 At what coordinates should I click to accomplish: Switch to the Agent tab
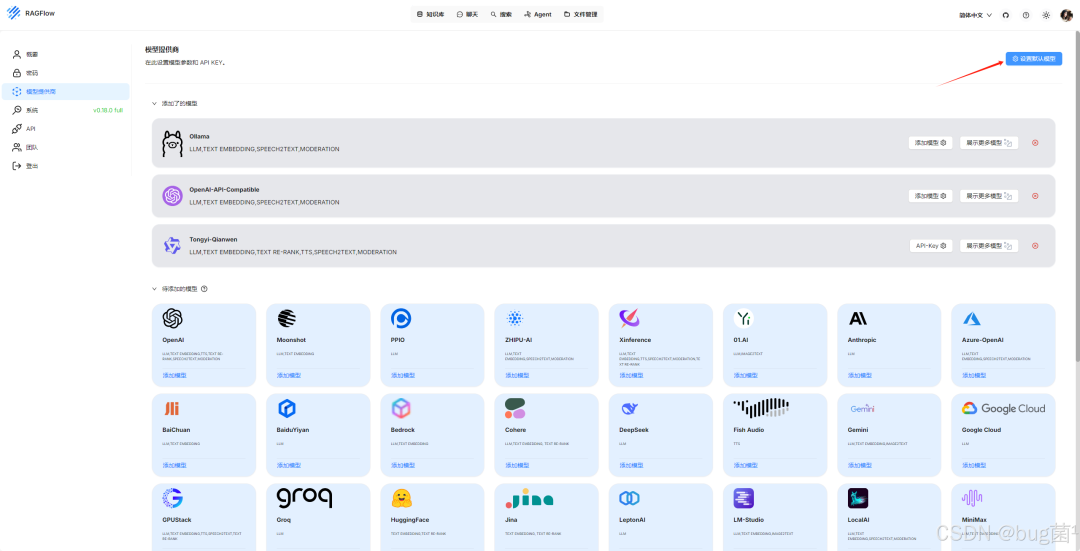(538, 14)
